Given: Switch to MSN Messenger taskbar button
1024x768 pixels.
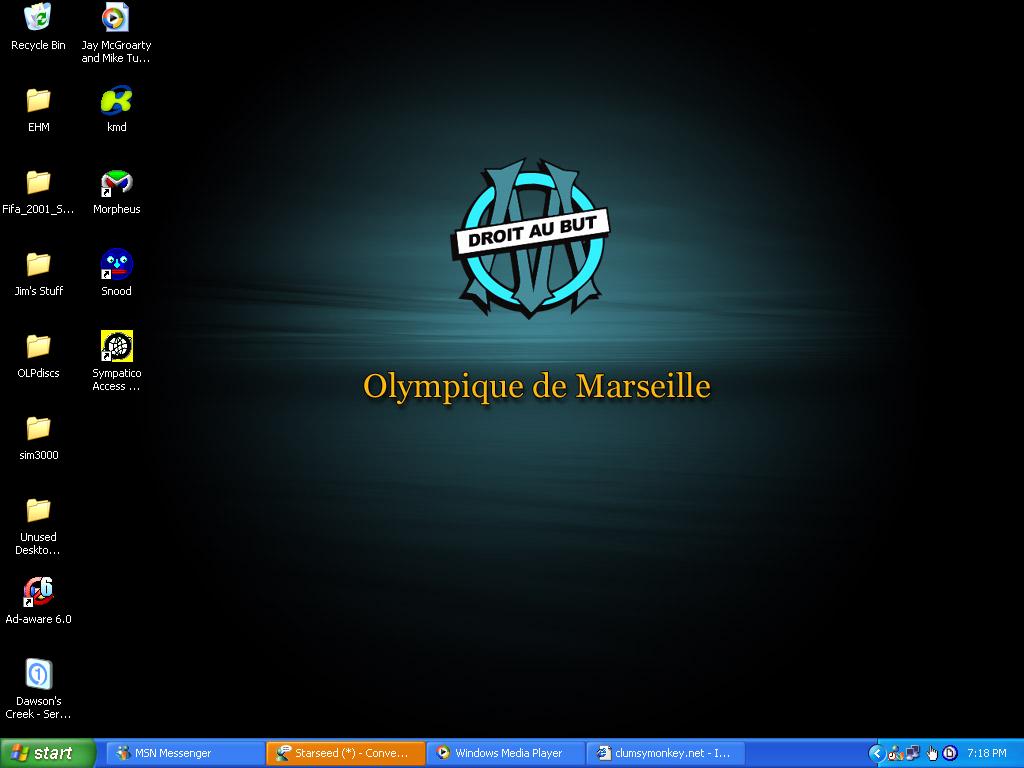Looking at the screenshot, I should click(x=185, y=753).
